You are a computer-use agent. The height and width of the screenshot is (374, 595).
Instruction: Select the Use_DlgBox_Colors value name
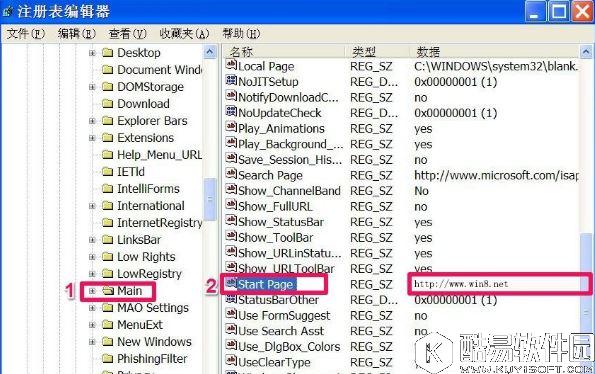289,347
